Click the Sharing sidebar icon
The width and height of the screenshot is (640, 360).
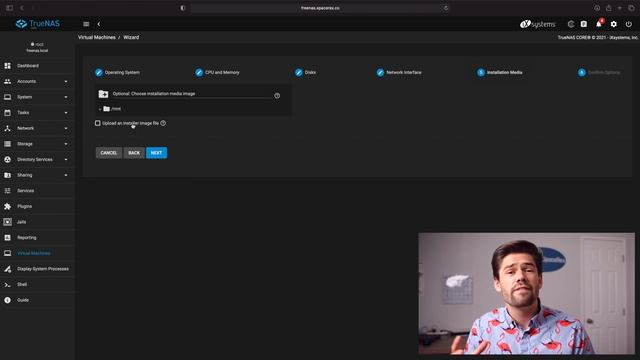[x=7, y=175]
